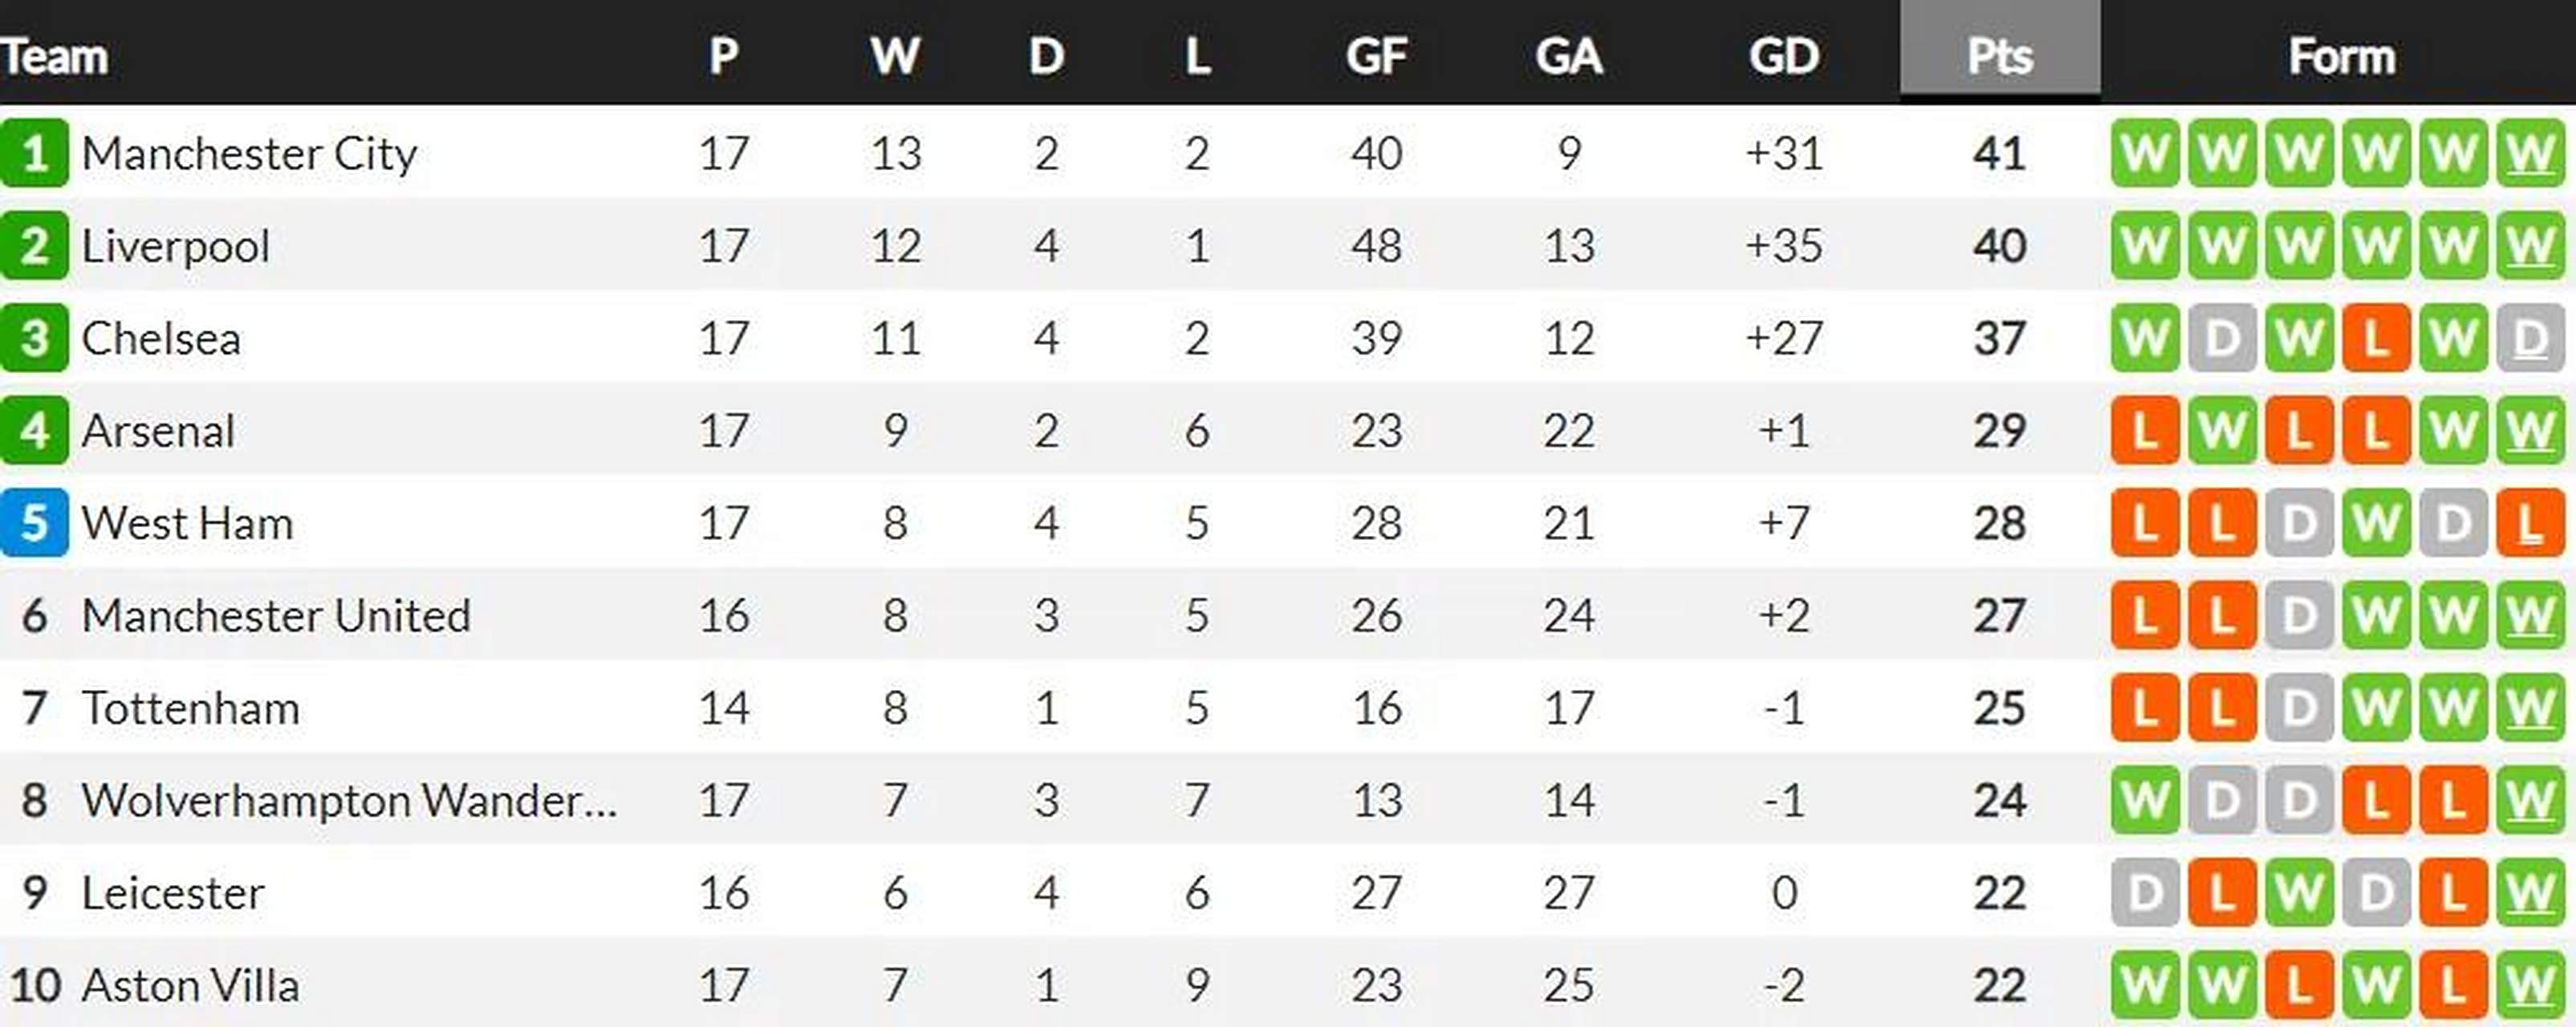2576x1027 pixels.
Task: Click the Team column header
Action: 55,56
